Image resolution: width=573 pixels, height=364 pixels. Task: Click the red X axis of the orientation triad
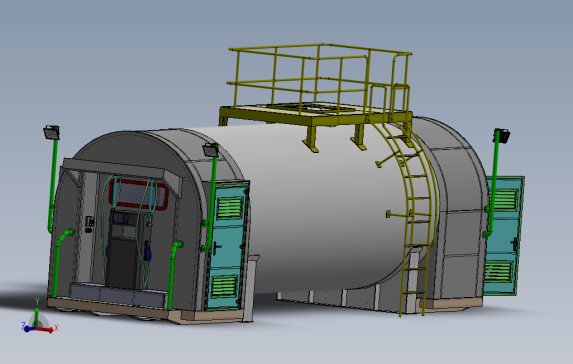[x=46, y=330]
